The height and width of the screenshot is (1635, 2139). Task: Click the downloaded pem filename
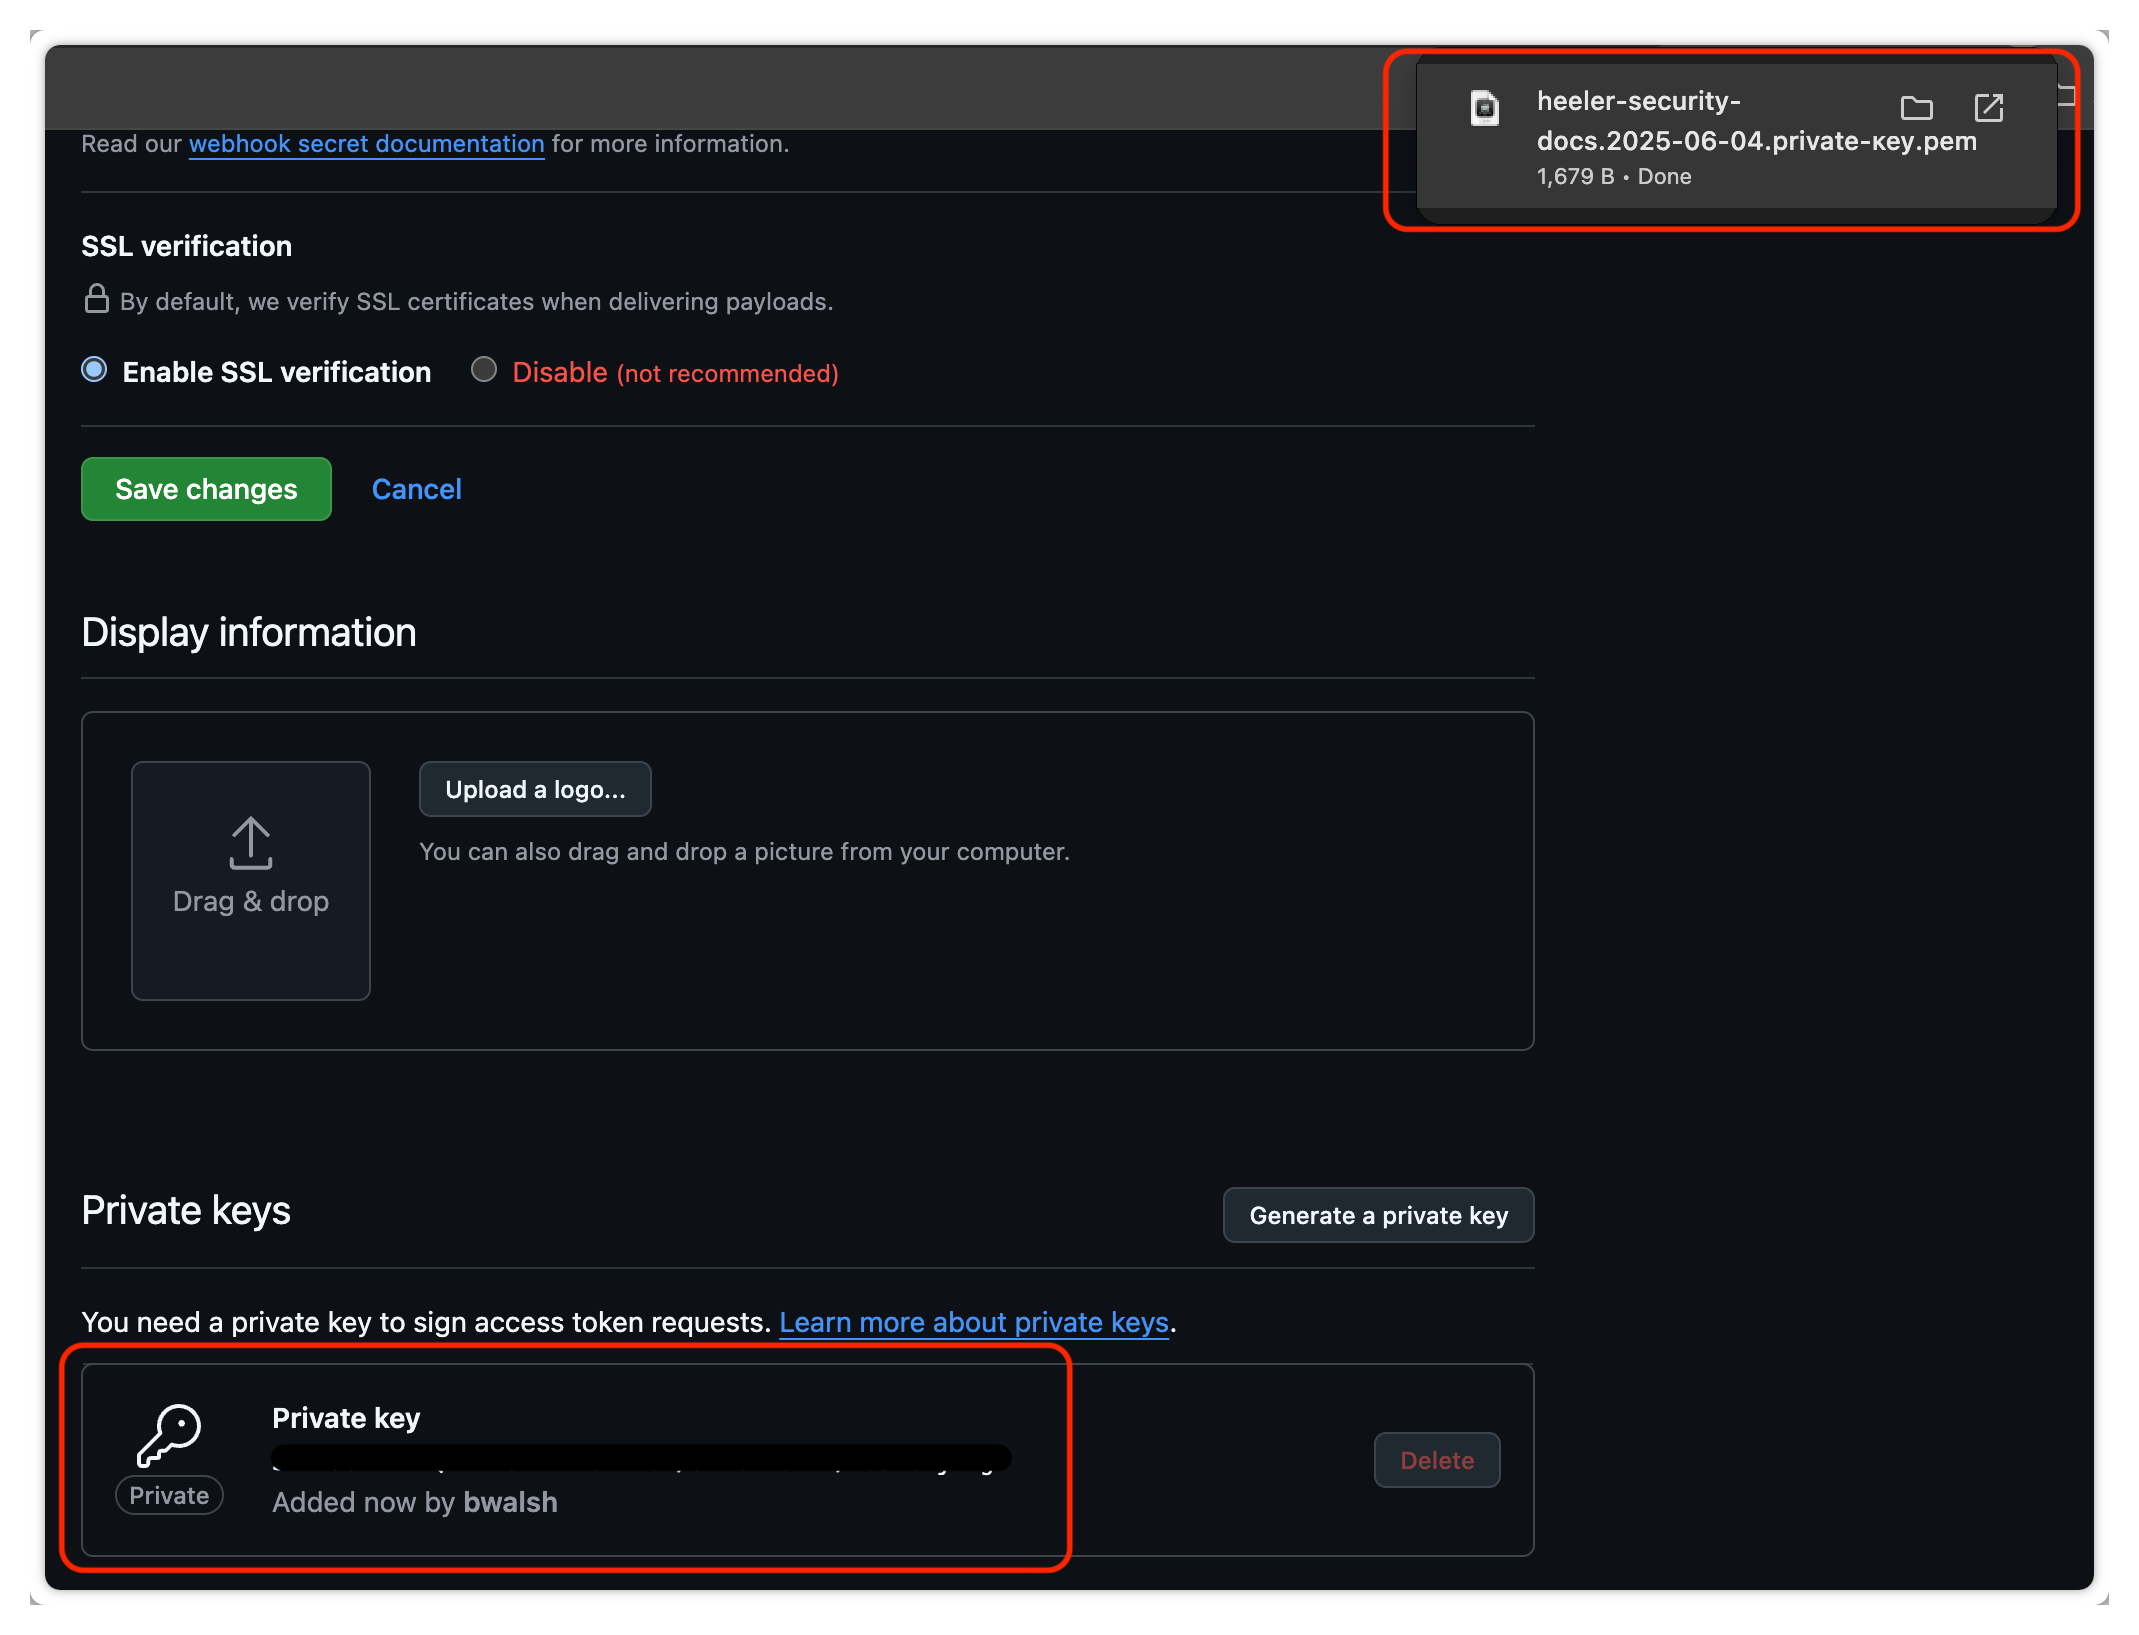click(1756, 121)
